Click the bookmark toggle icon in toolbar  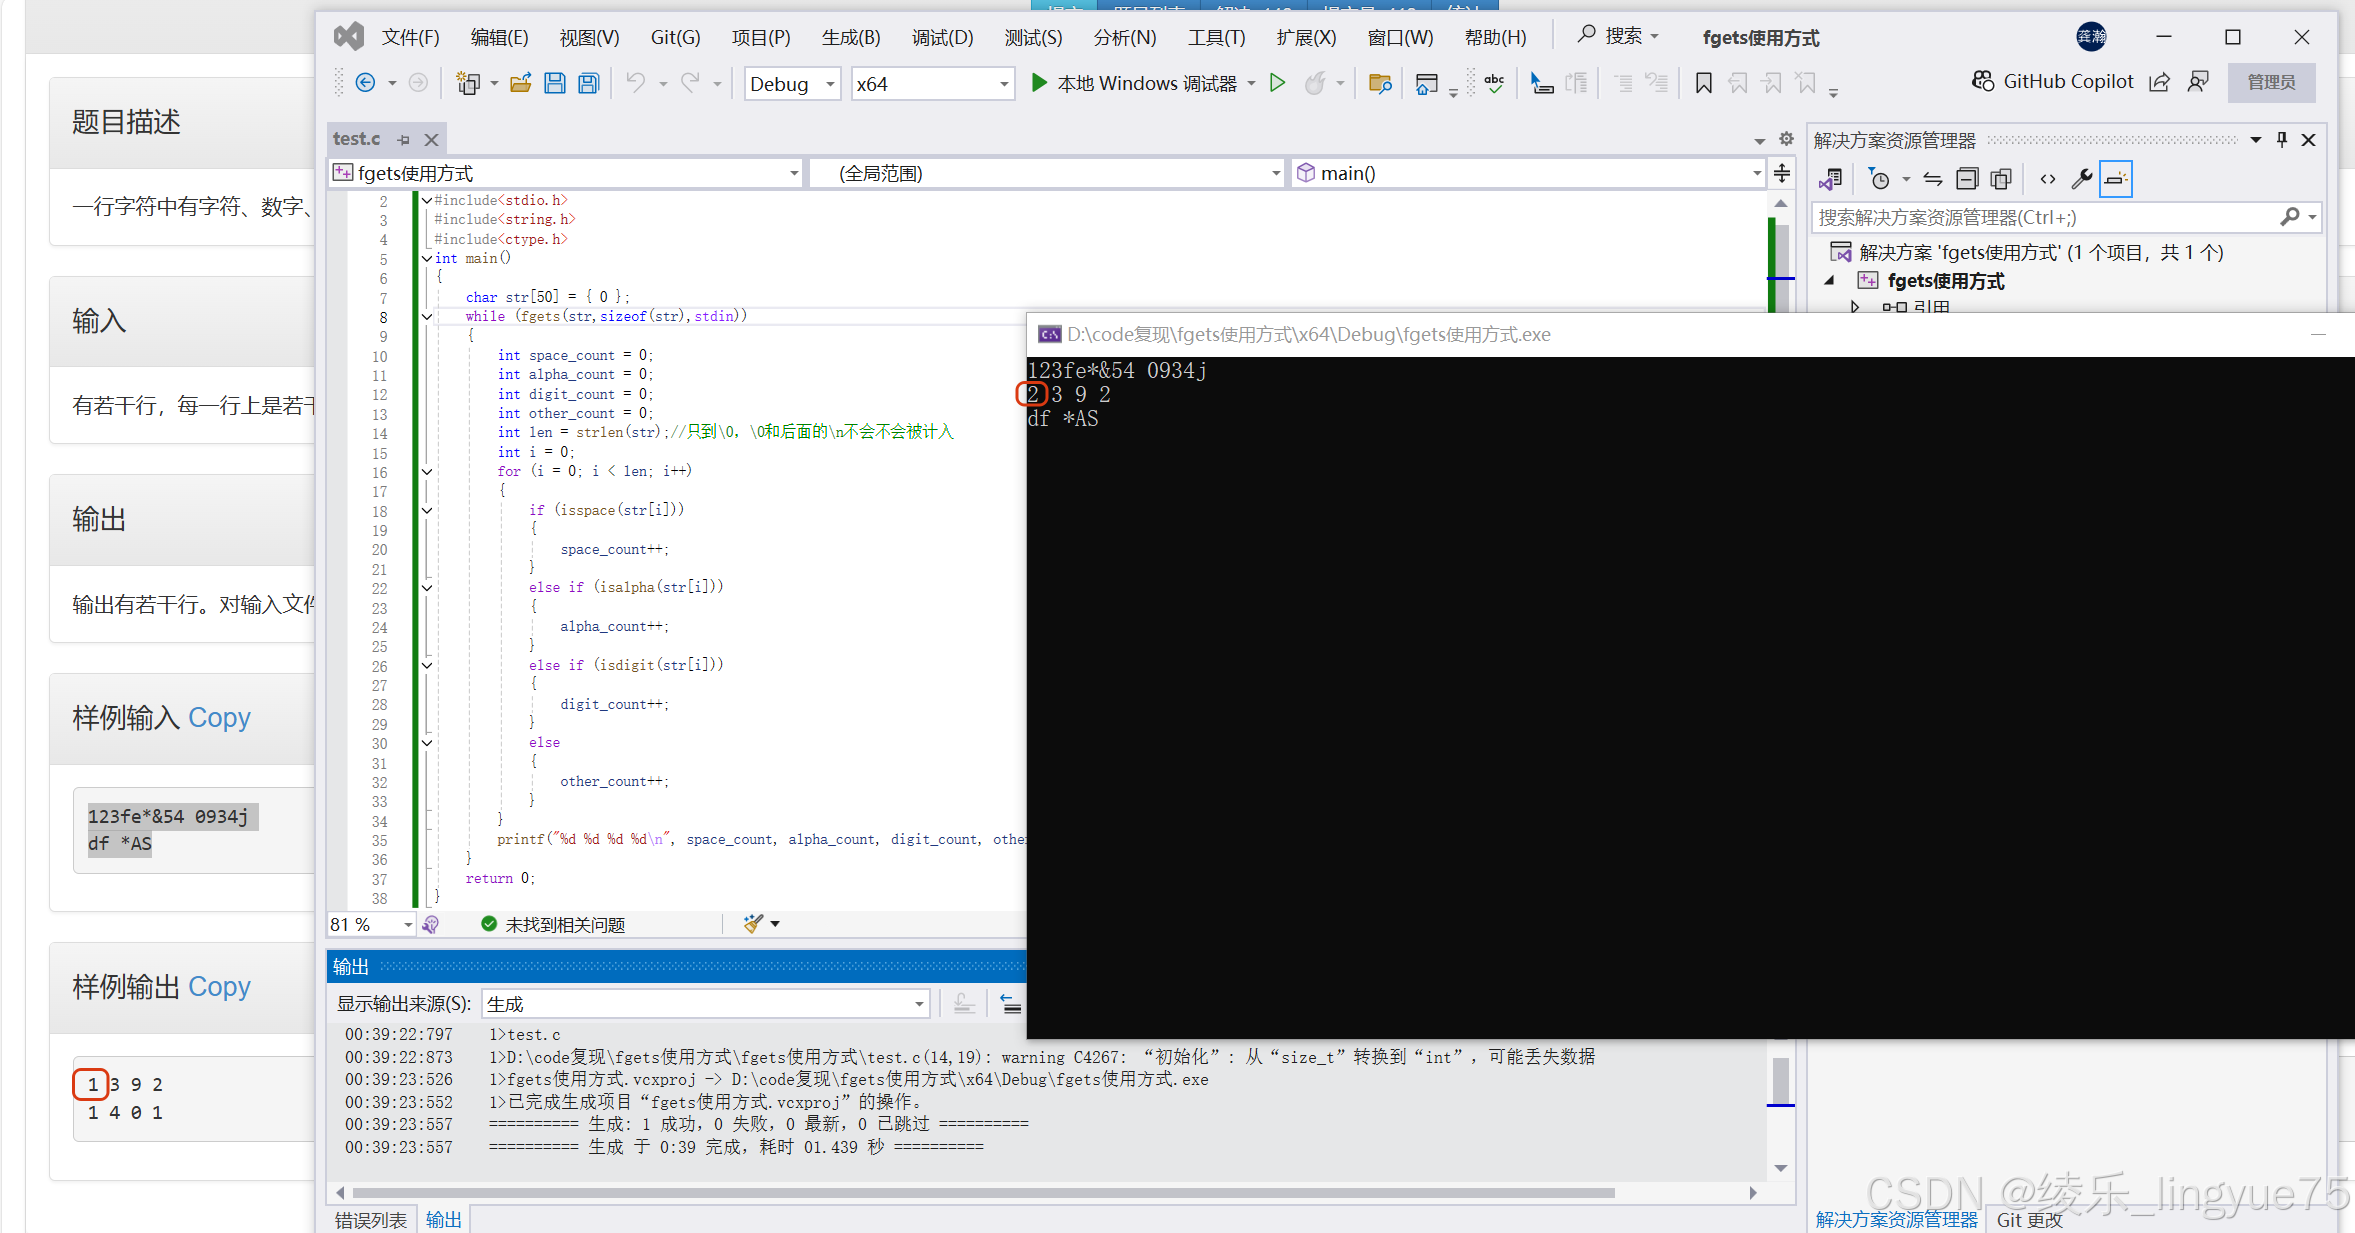pyautogui.click(x=1703, y=84)
